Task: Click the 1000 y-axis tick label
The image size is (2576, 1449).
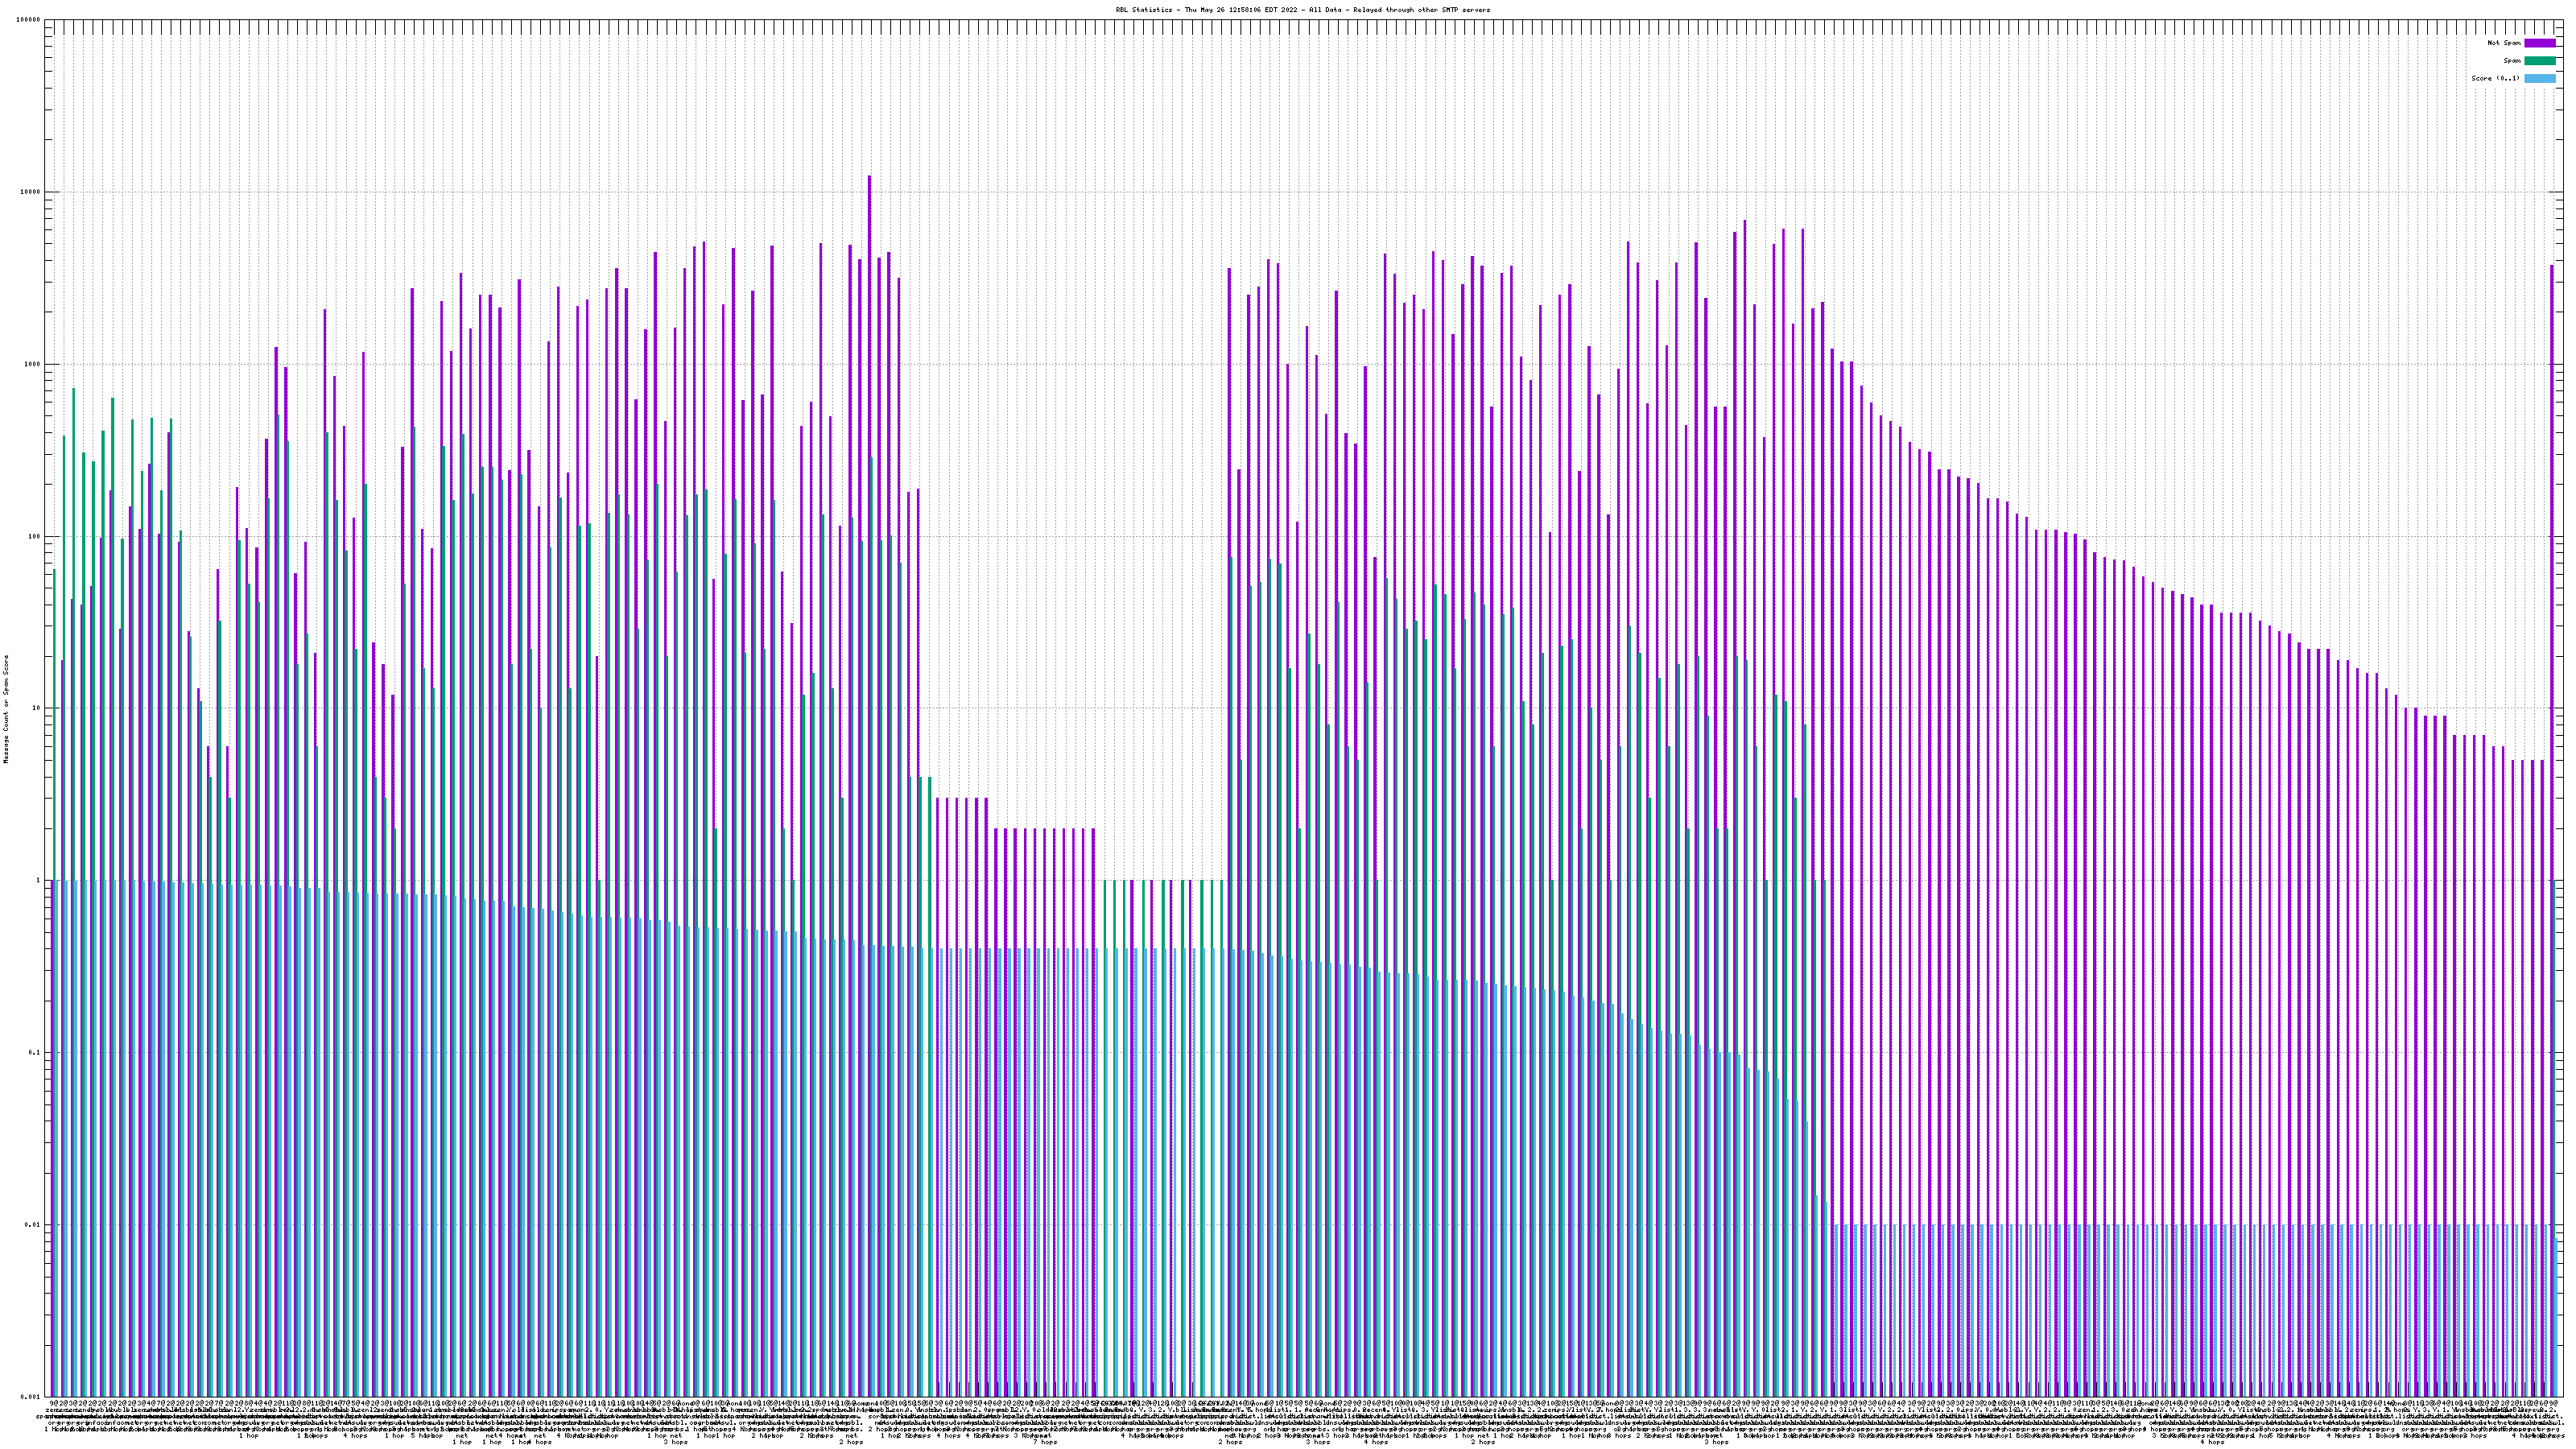Action: coord(34,364)
